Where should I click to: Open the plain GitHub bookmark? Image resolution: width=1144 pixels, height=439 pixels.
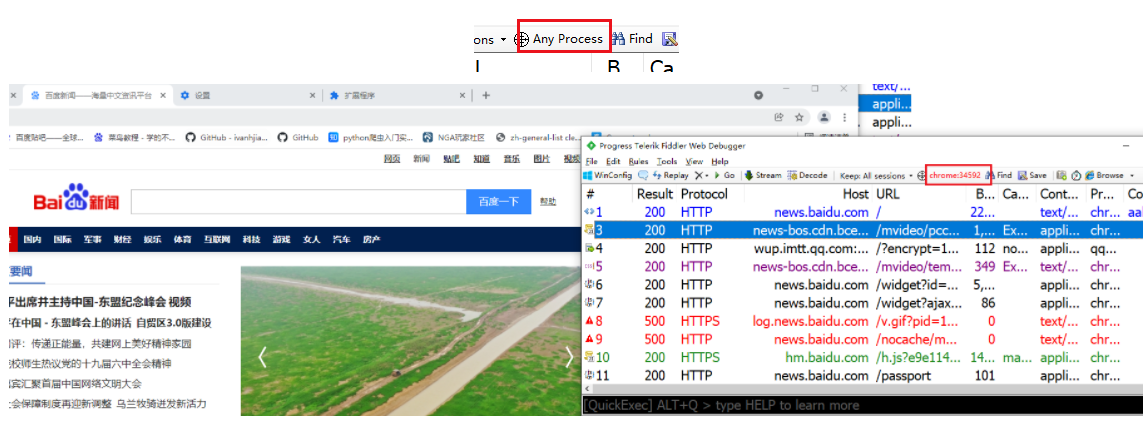click(x=298, y=137)
